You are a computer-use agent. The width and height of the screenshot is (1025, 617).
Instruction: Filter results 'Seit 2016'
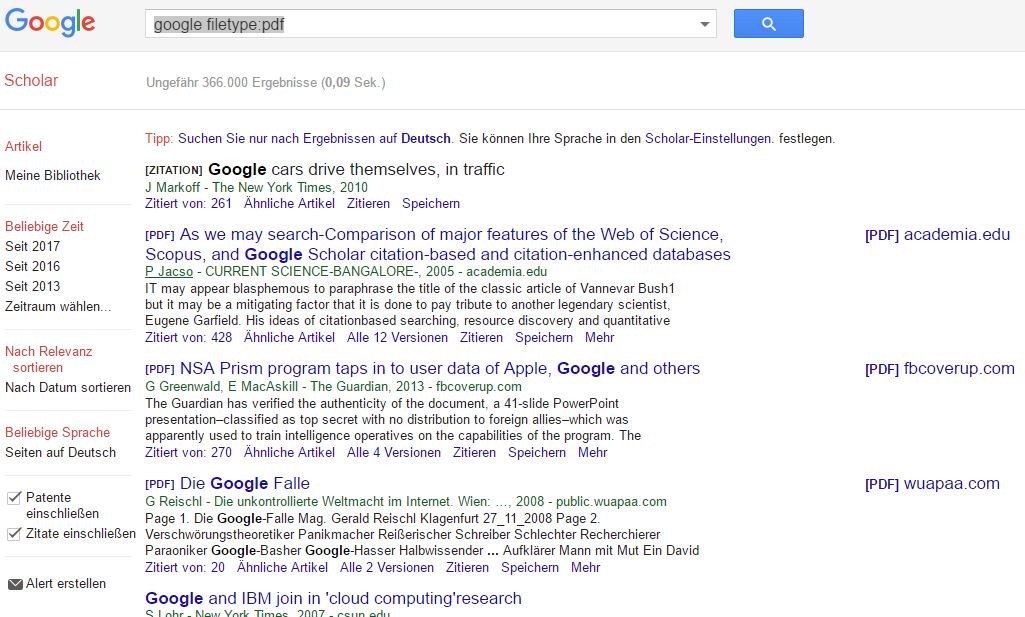tap(33, 267)
